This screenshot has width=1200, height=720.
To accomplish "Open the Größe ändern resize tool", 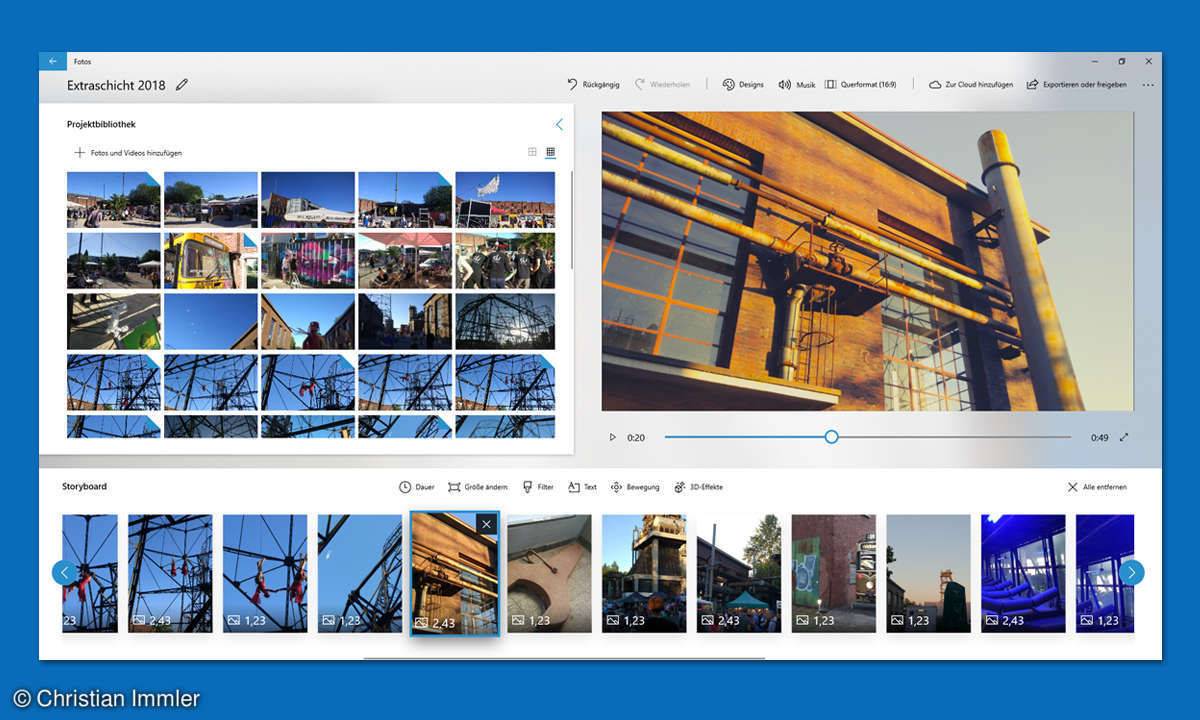I will pos(478,487).
